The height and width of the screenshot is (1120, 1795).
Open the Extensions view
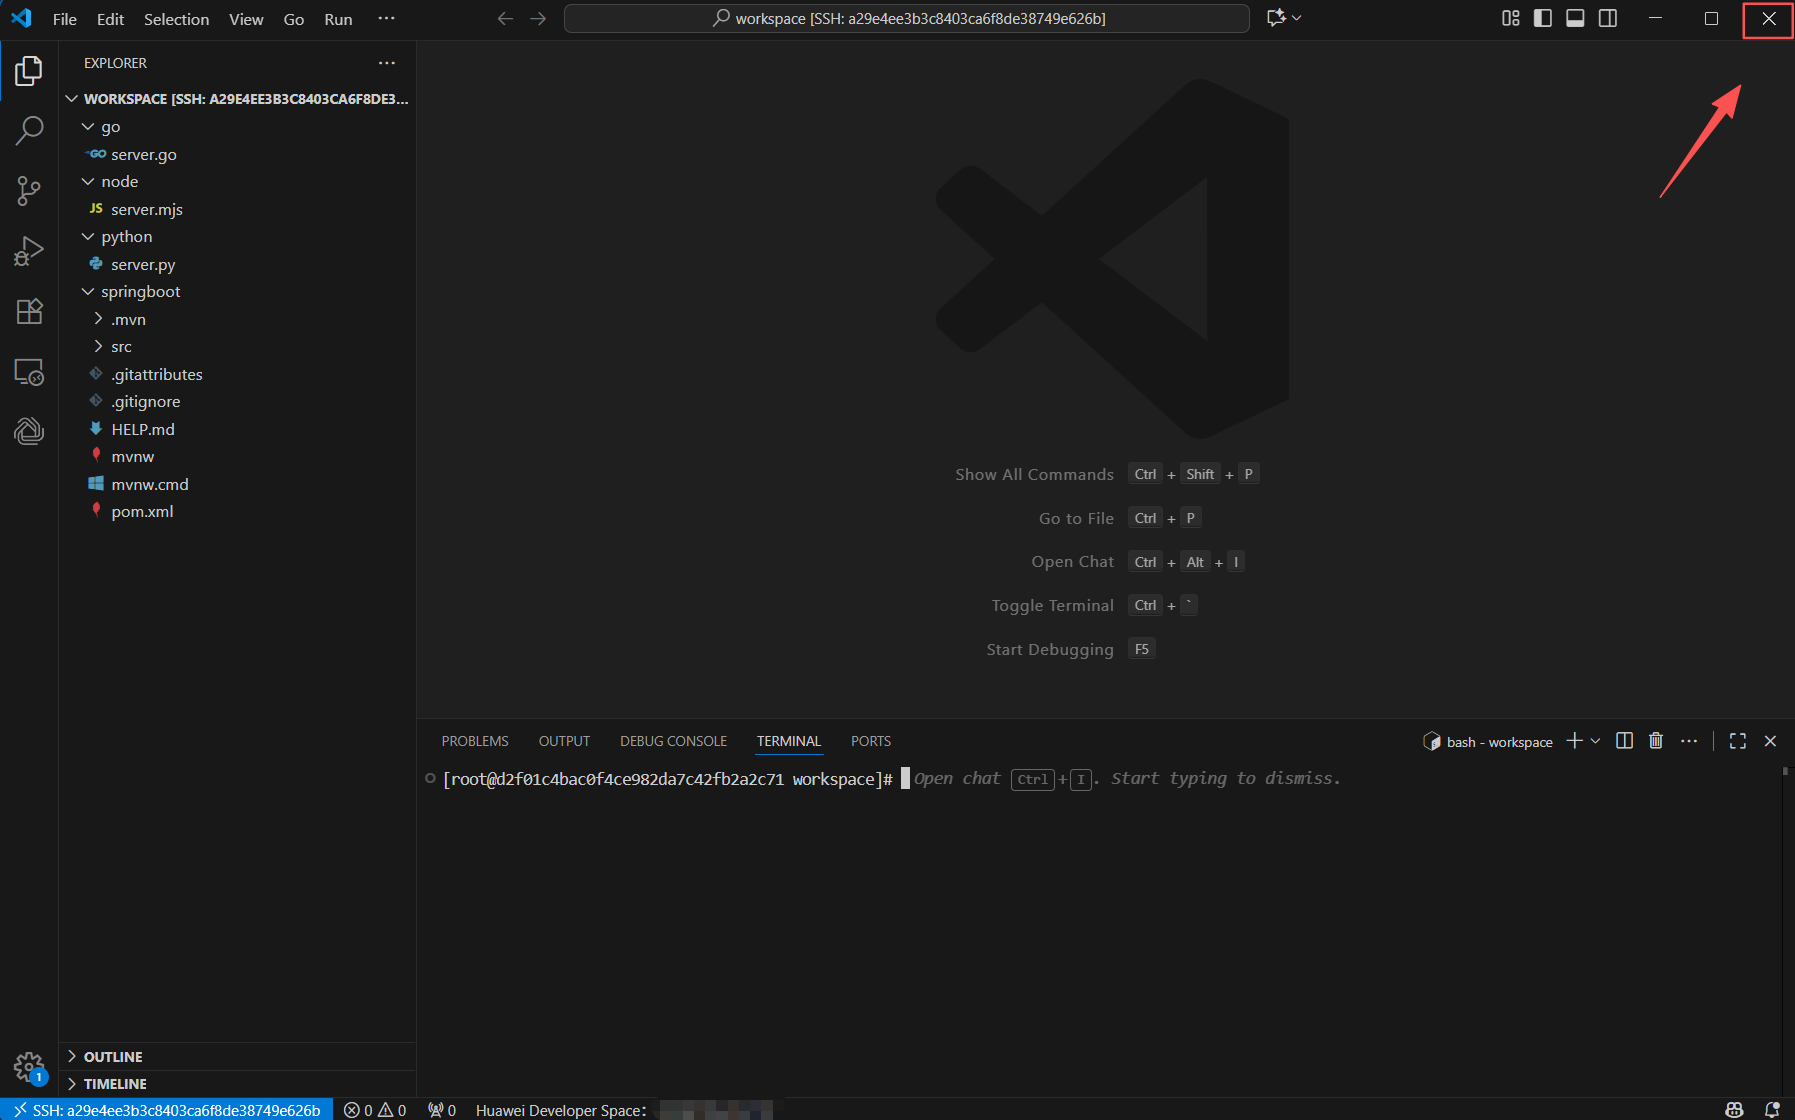[29, 311]
